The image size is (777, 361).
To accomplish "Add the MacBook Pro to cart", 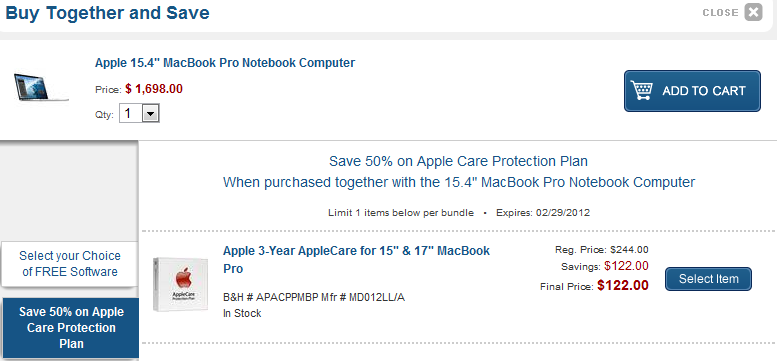I will pos(692,91).
